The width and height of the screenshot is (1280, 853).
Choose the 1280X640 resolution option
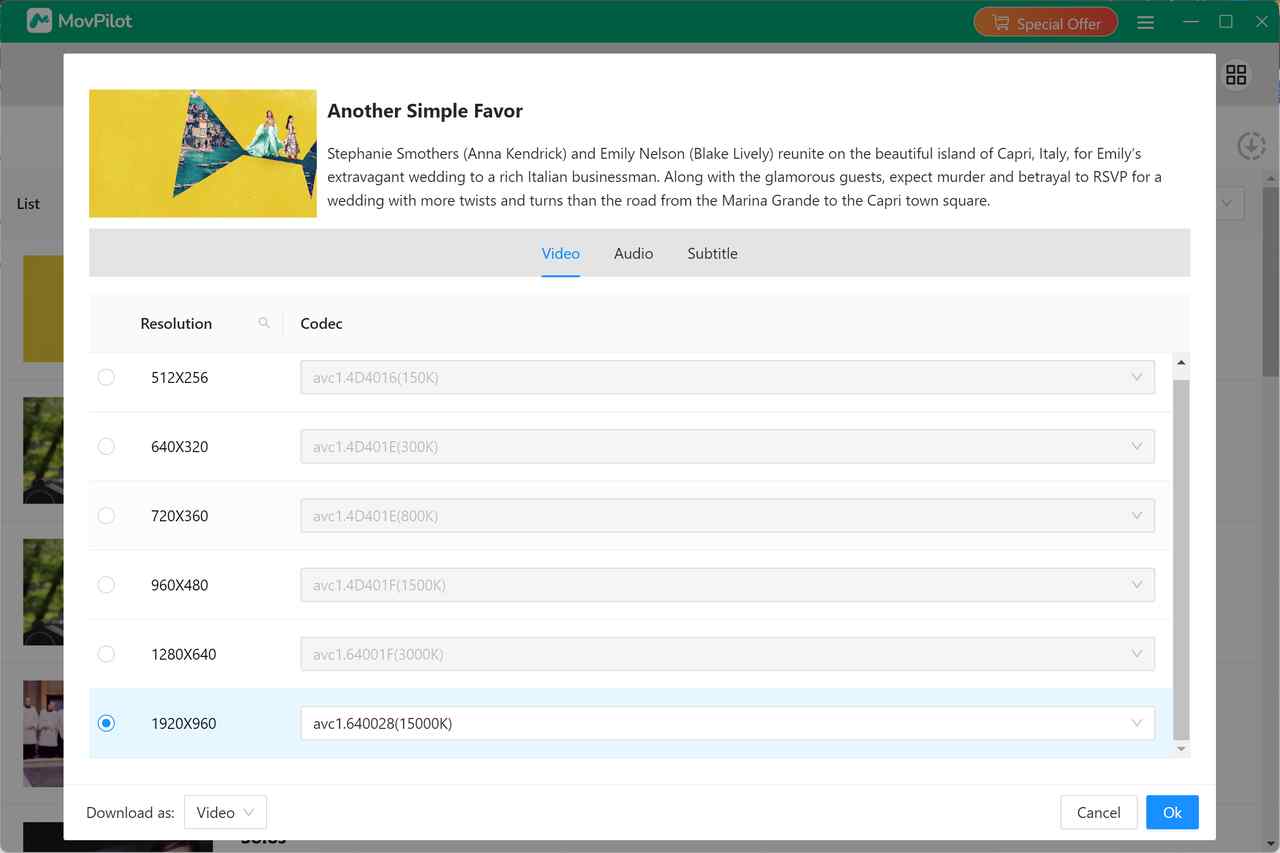coord(106,653)
